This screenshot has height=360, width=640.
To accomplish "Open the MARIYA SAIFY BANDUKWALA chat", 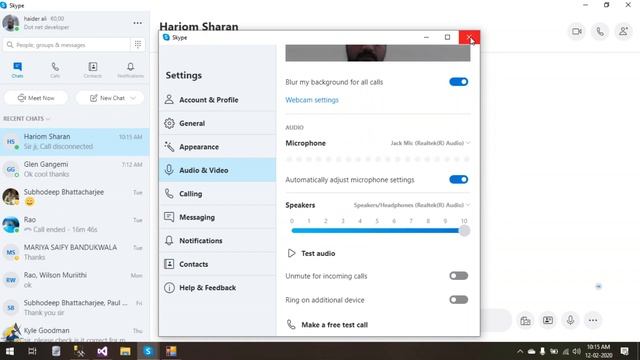I will [75, 252].
